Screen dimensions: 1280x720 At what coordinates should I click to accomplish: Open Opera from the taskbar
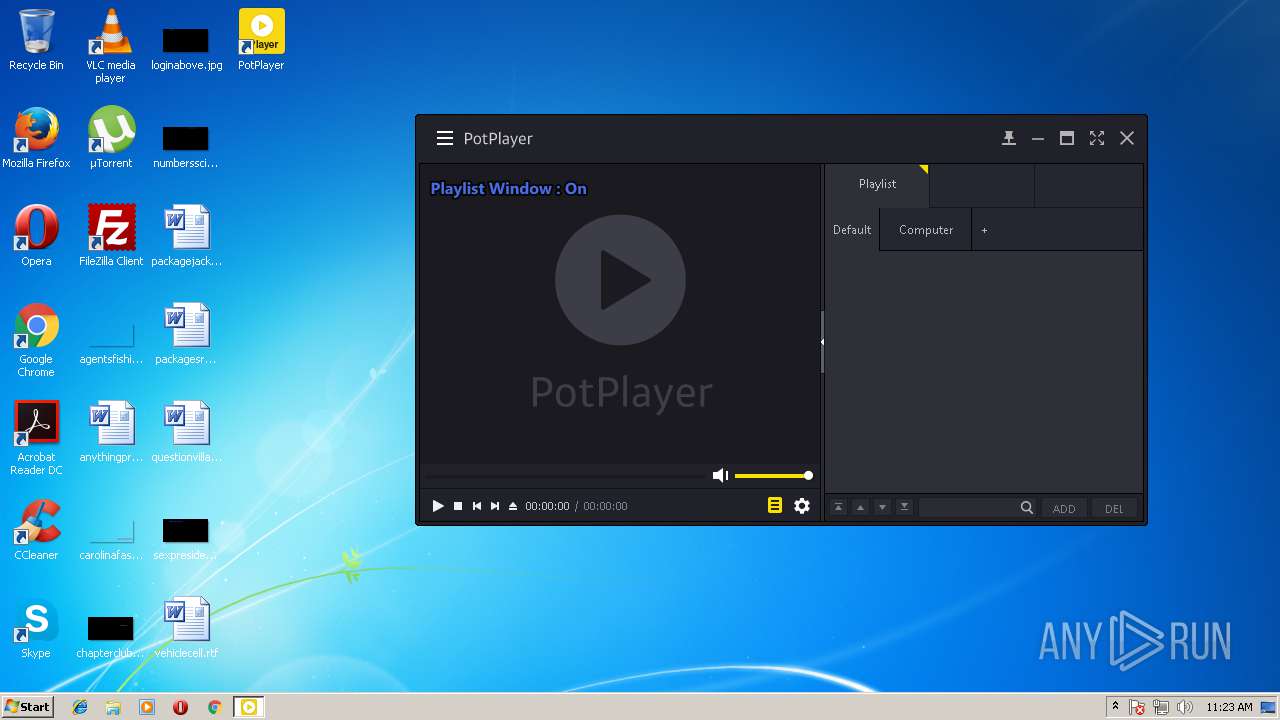180,707
